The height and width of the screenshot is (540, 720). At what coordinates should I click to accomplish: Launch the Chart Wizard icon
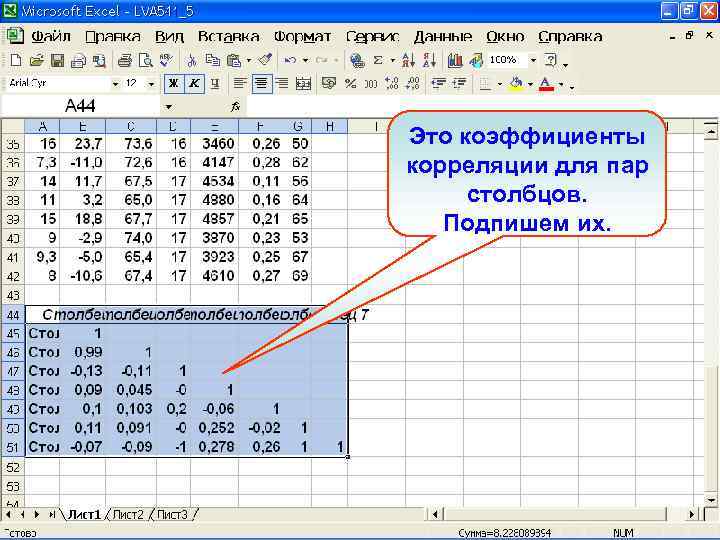coord(455,60)
